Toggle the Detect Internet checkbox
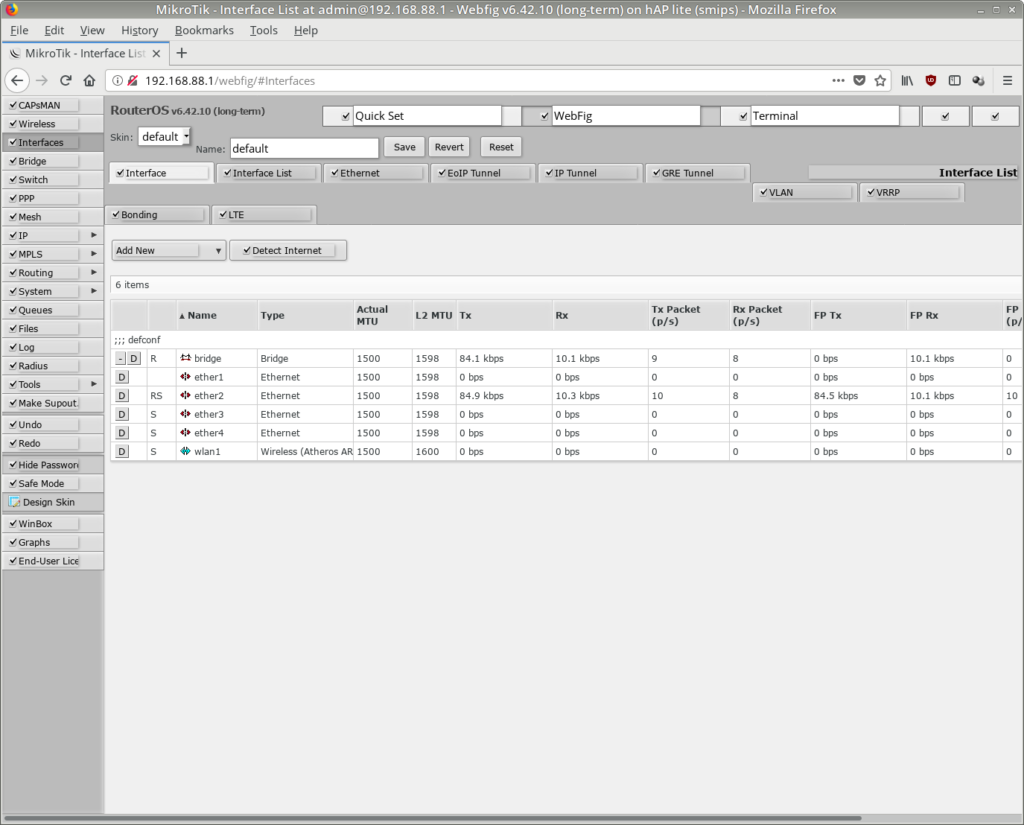The width and height of the screenshot is (1024, 825). tap(247, 250)
